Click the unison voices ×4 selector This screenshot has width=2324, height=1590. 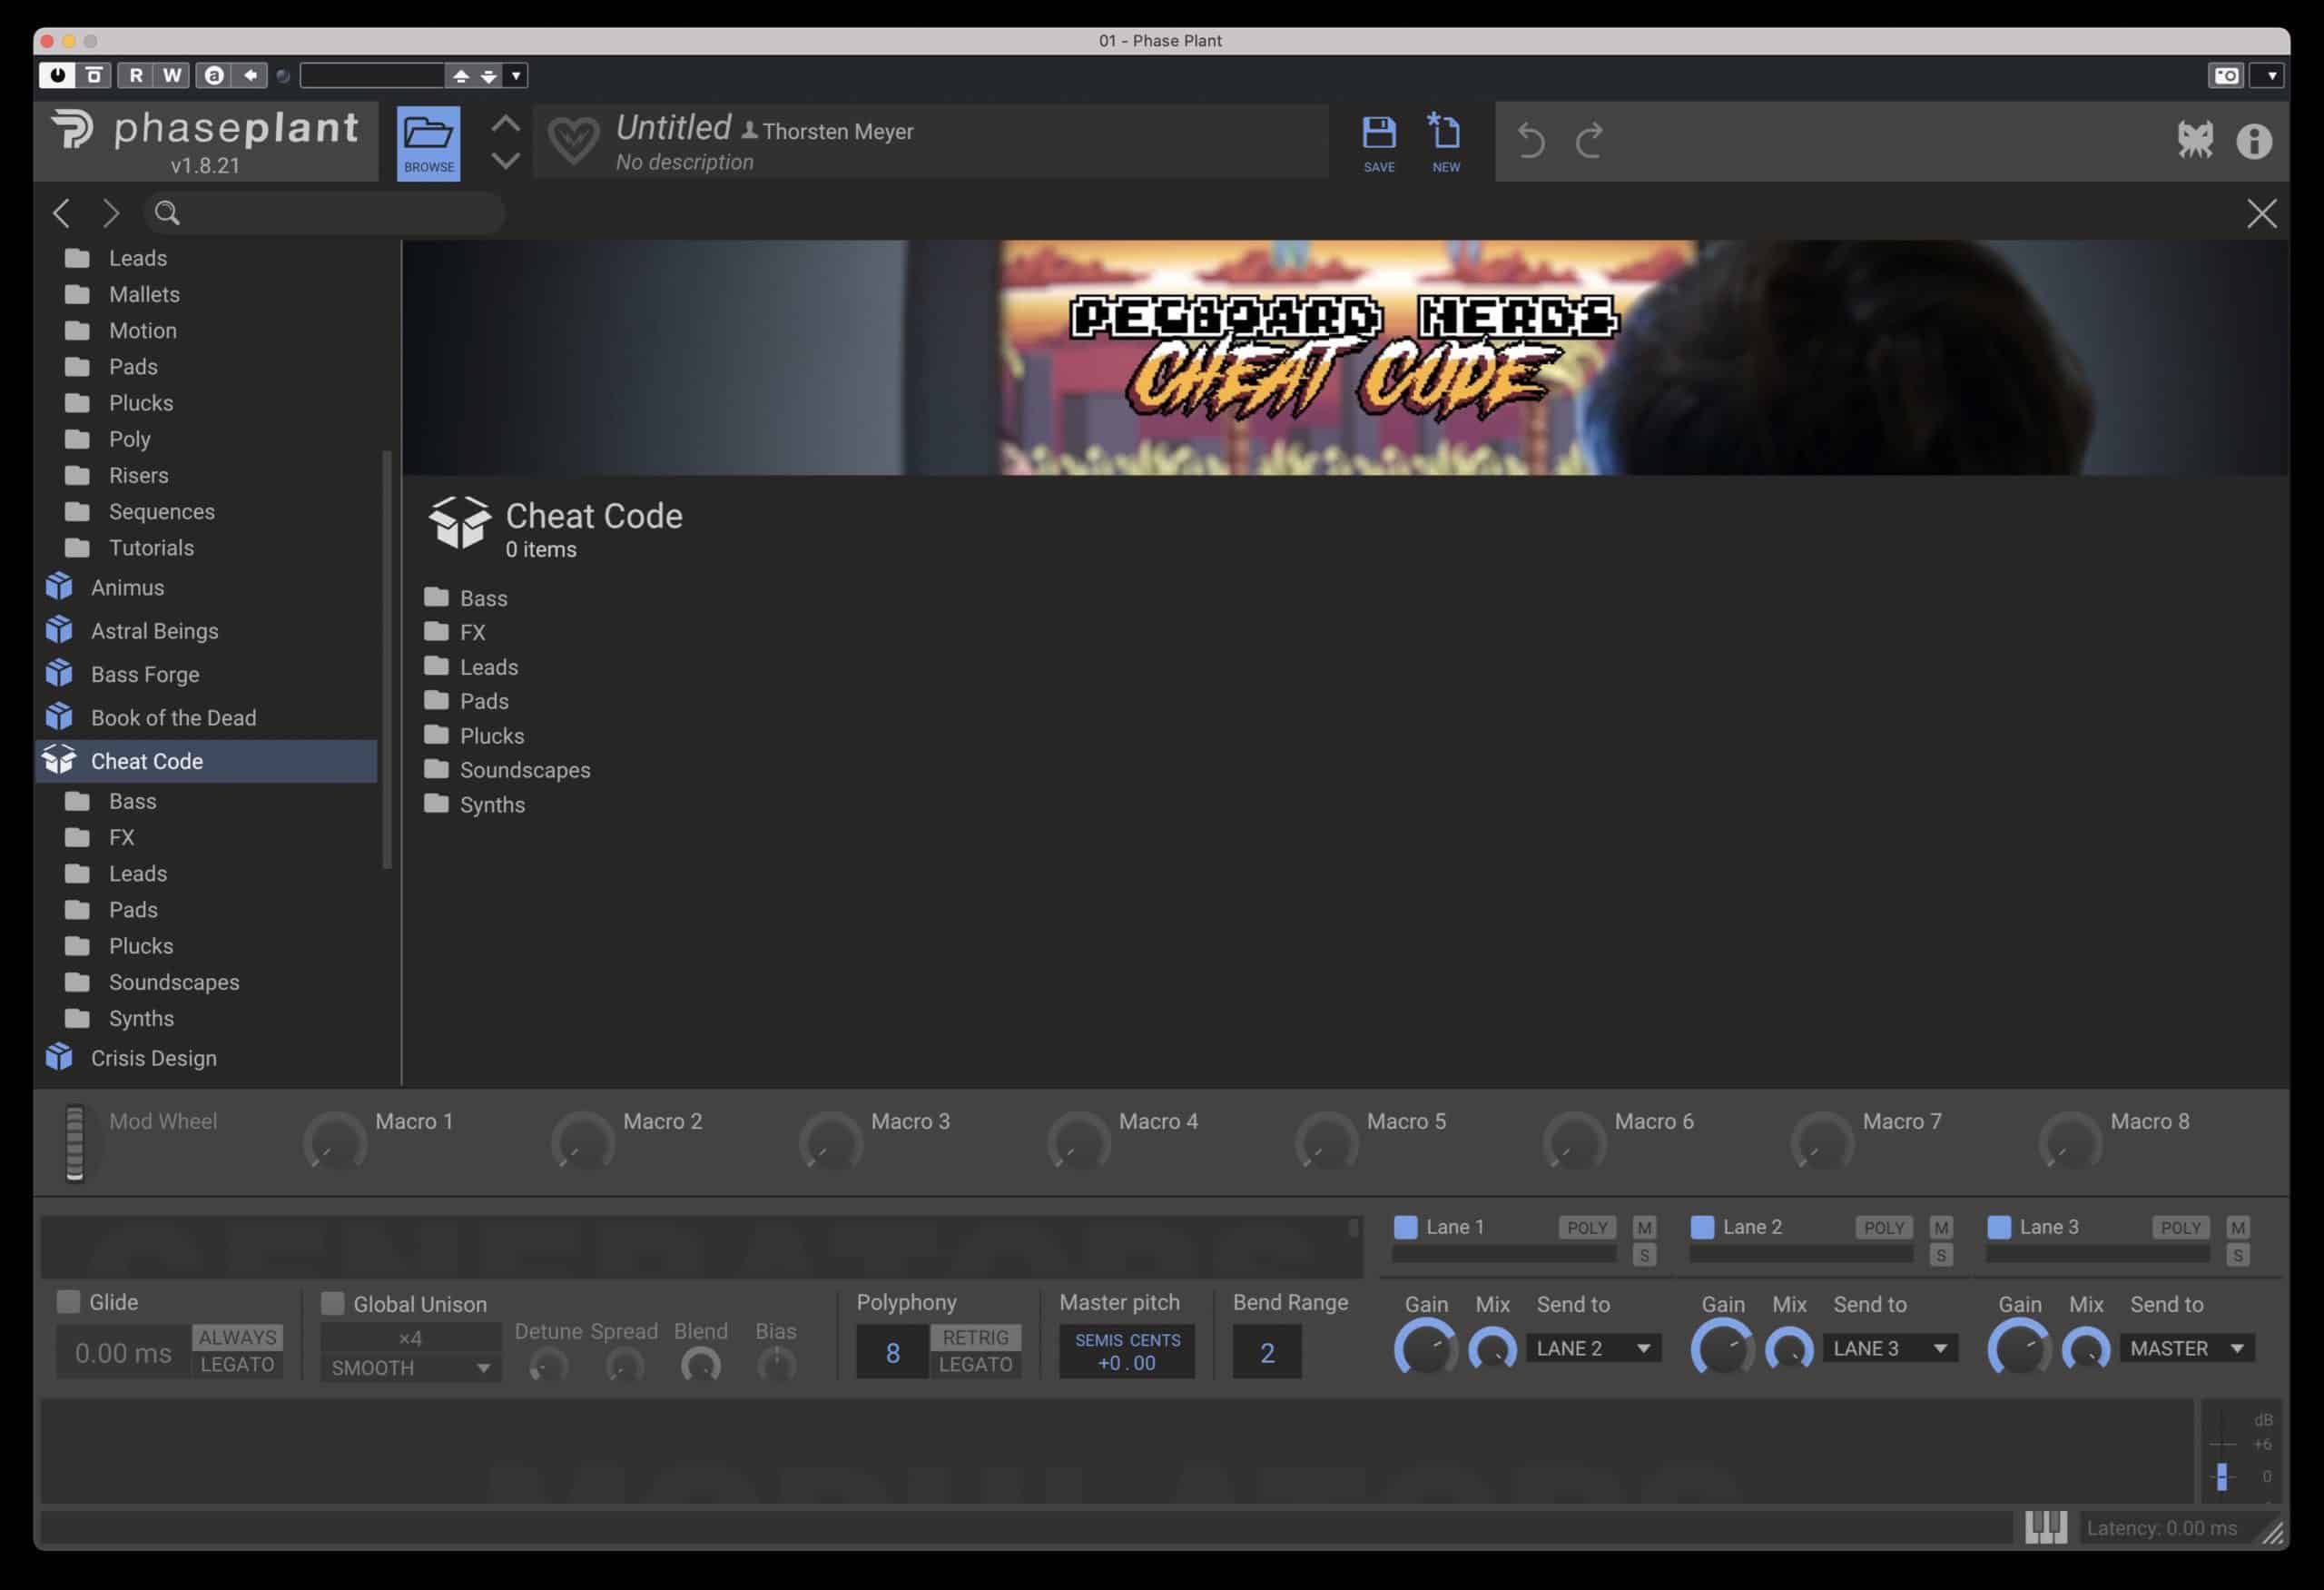tap(410, 1337)
